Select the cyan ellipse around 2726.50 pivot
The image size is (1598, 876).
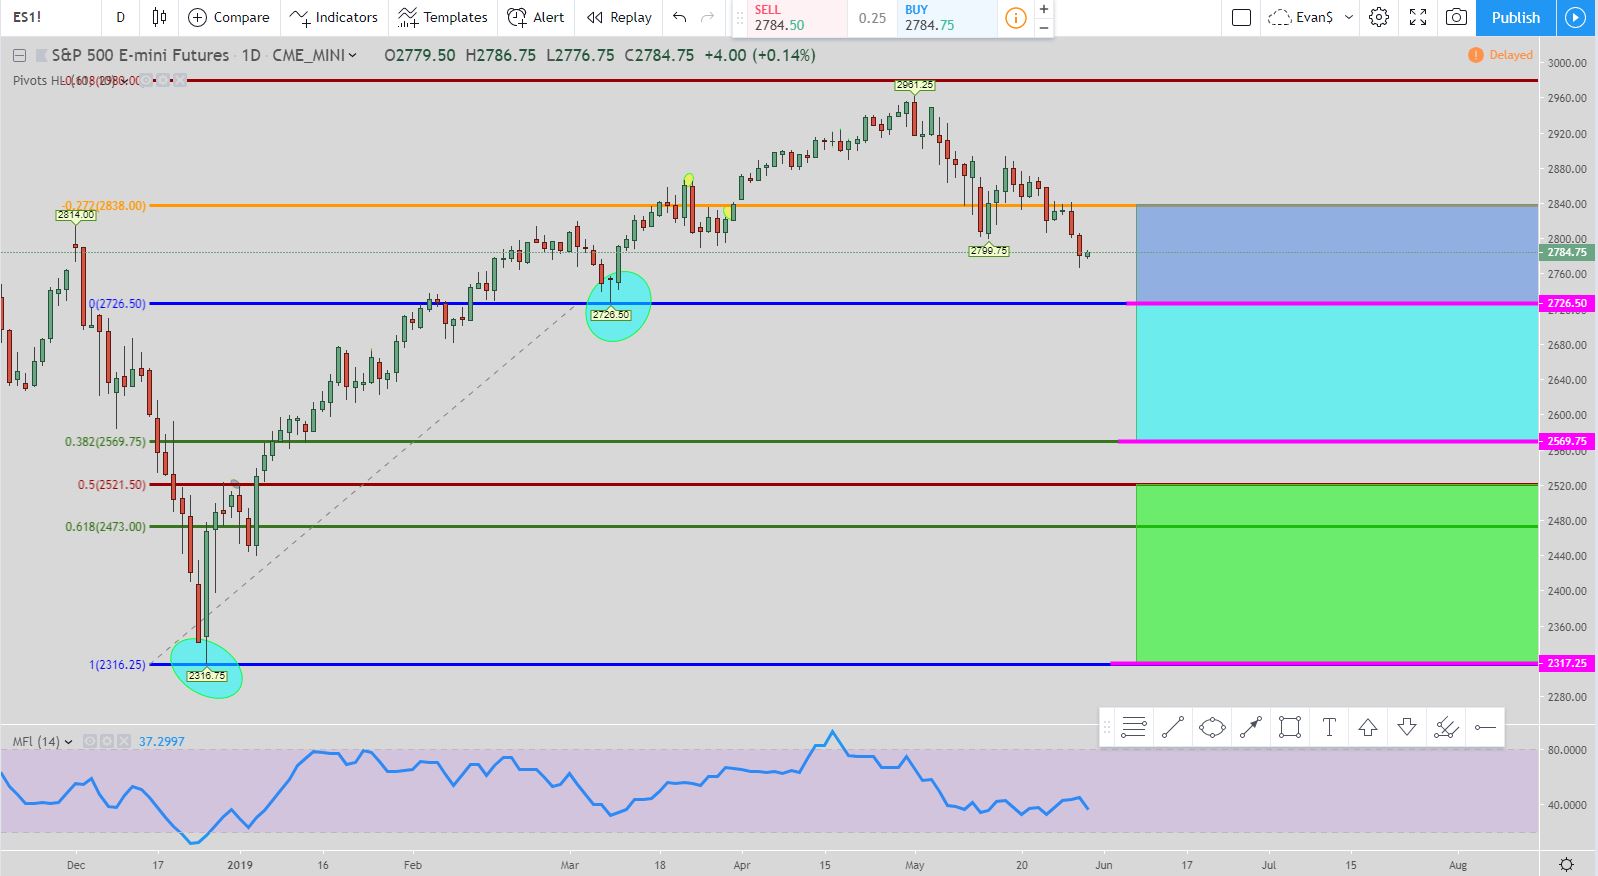[x=618, y=306]
